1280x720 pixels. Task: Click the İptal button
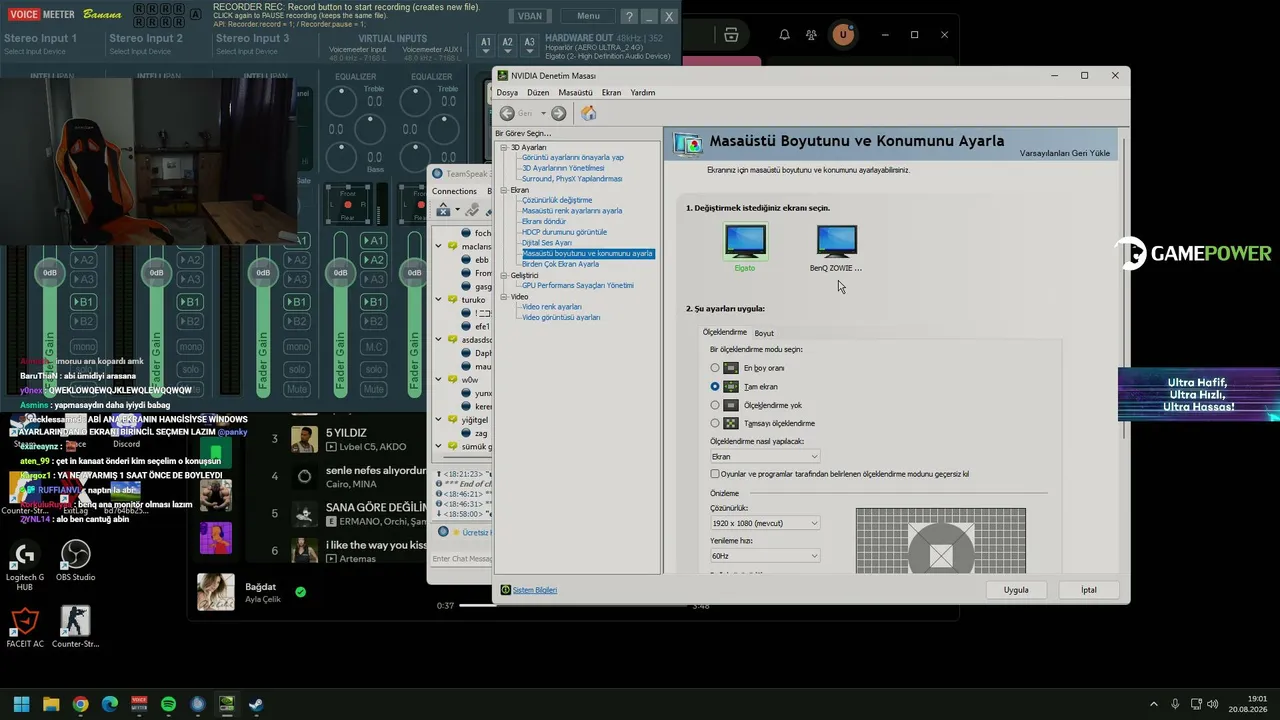(1089, 590)
